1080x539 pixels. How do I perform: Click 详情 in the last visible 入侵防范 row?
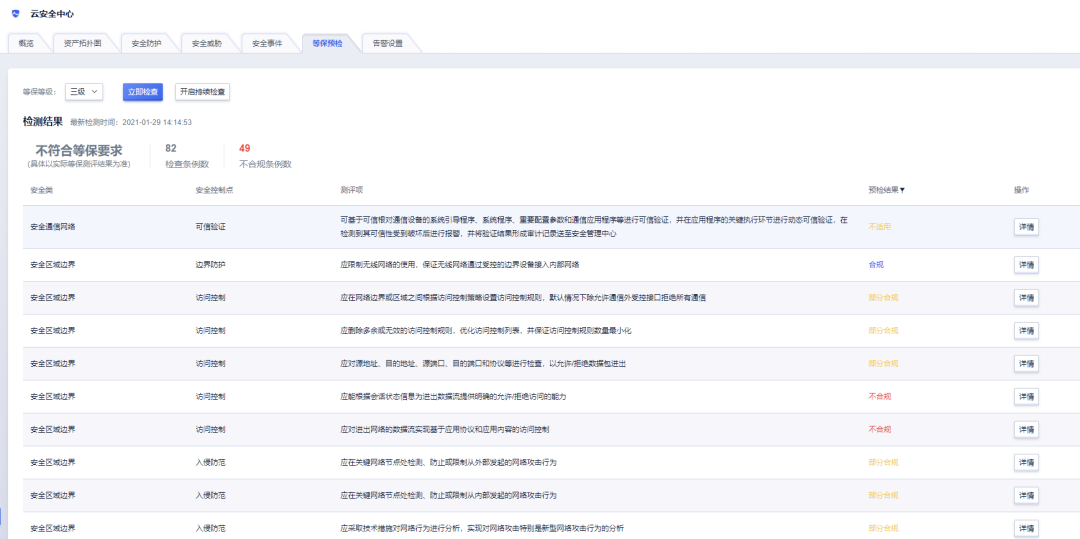[1026, 528]
